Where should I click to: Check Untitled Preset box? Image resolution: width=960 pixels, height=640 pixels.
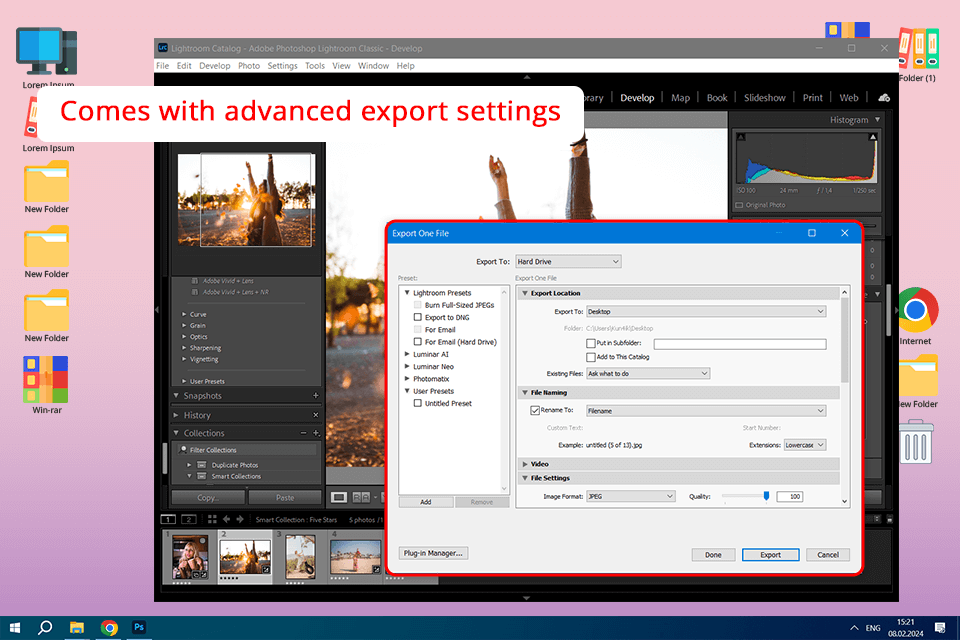(418, 403)
